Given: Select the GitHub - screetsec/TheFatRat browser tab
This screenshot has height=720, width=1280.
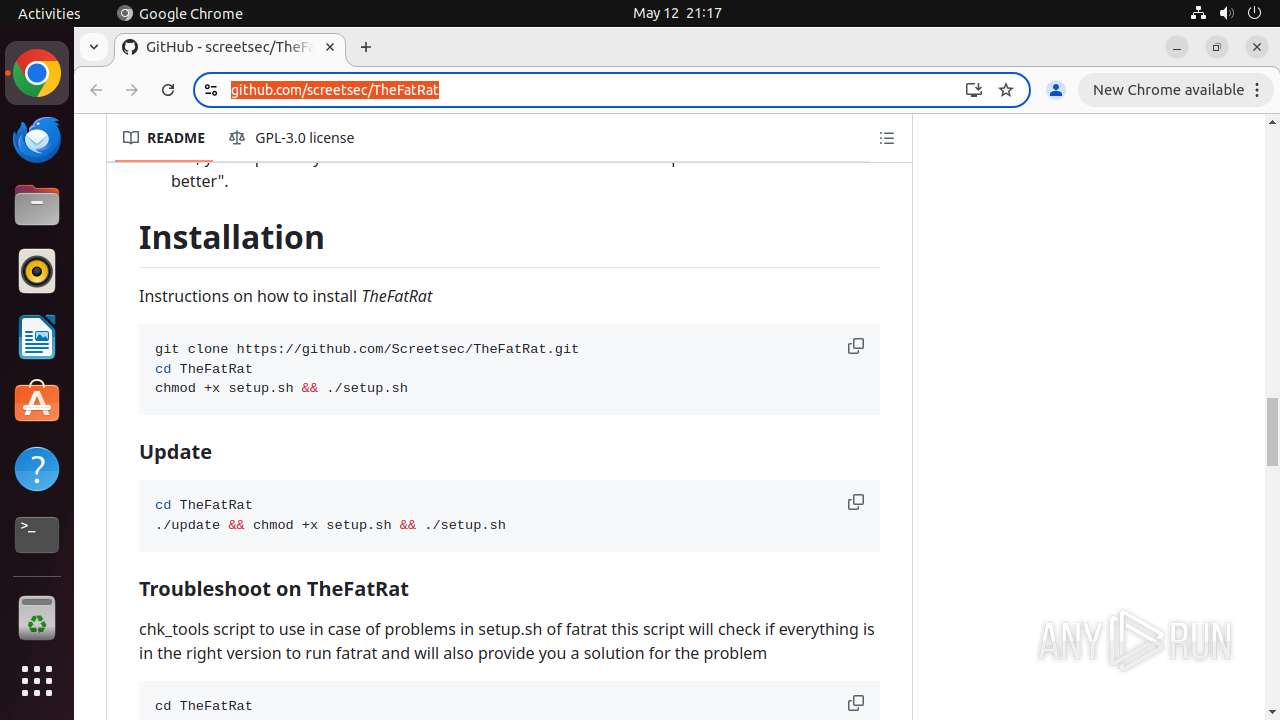Looking at the screenshot, I should pos(230,47).
